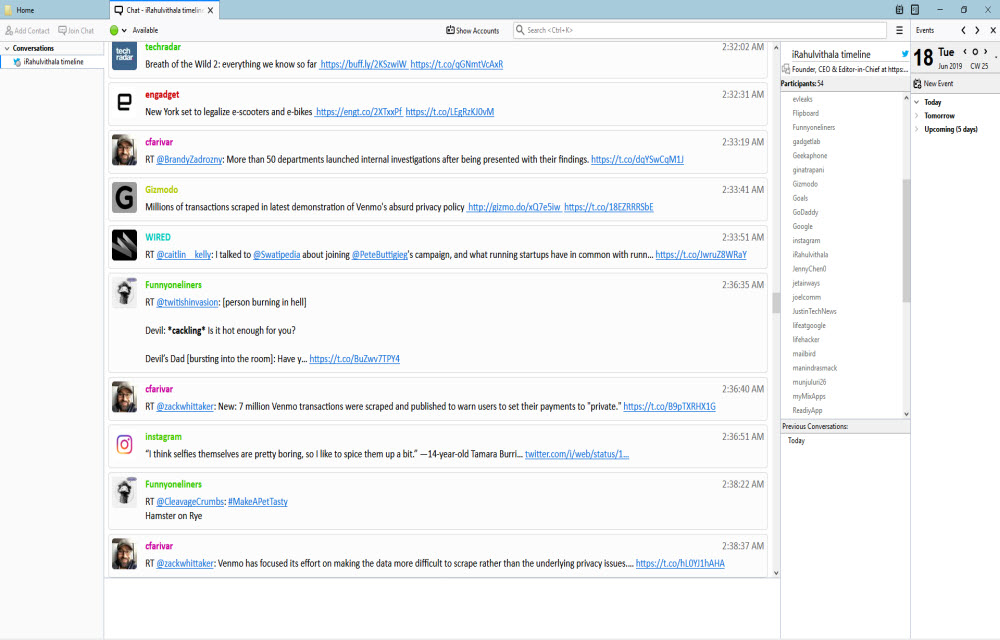Select participant ReadiyApp

coord(807,411)
